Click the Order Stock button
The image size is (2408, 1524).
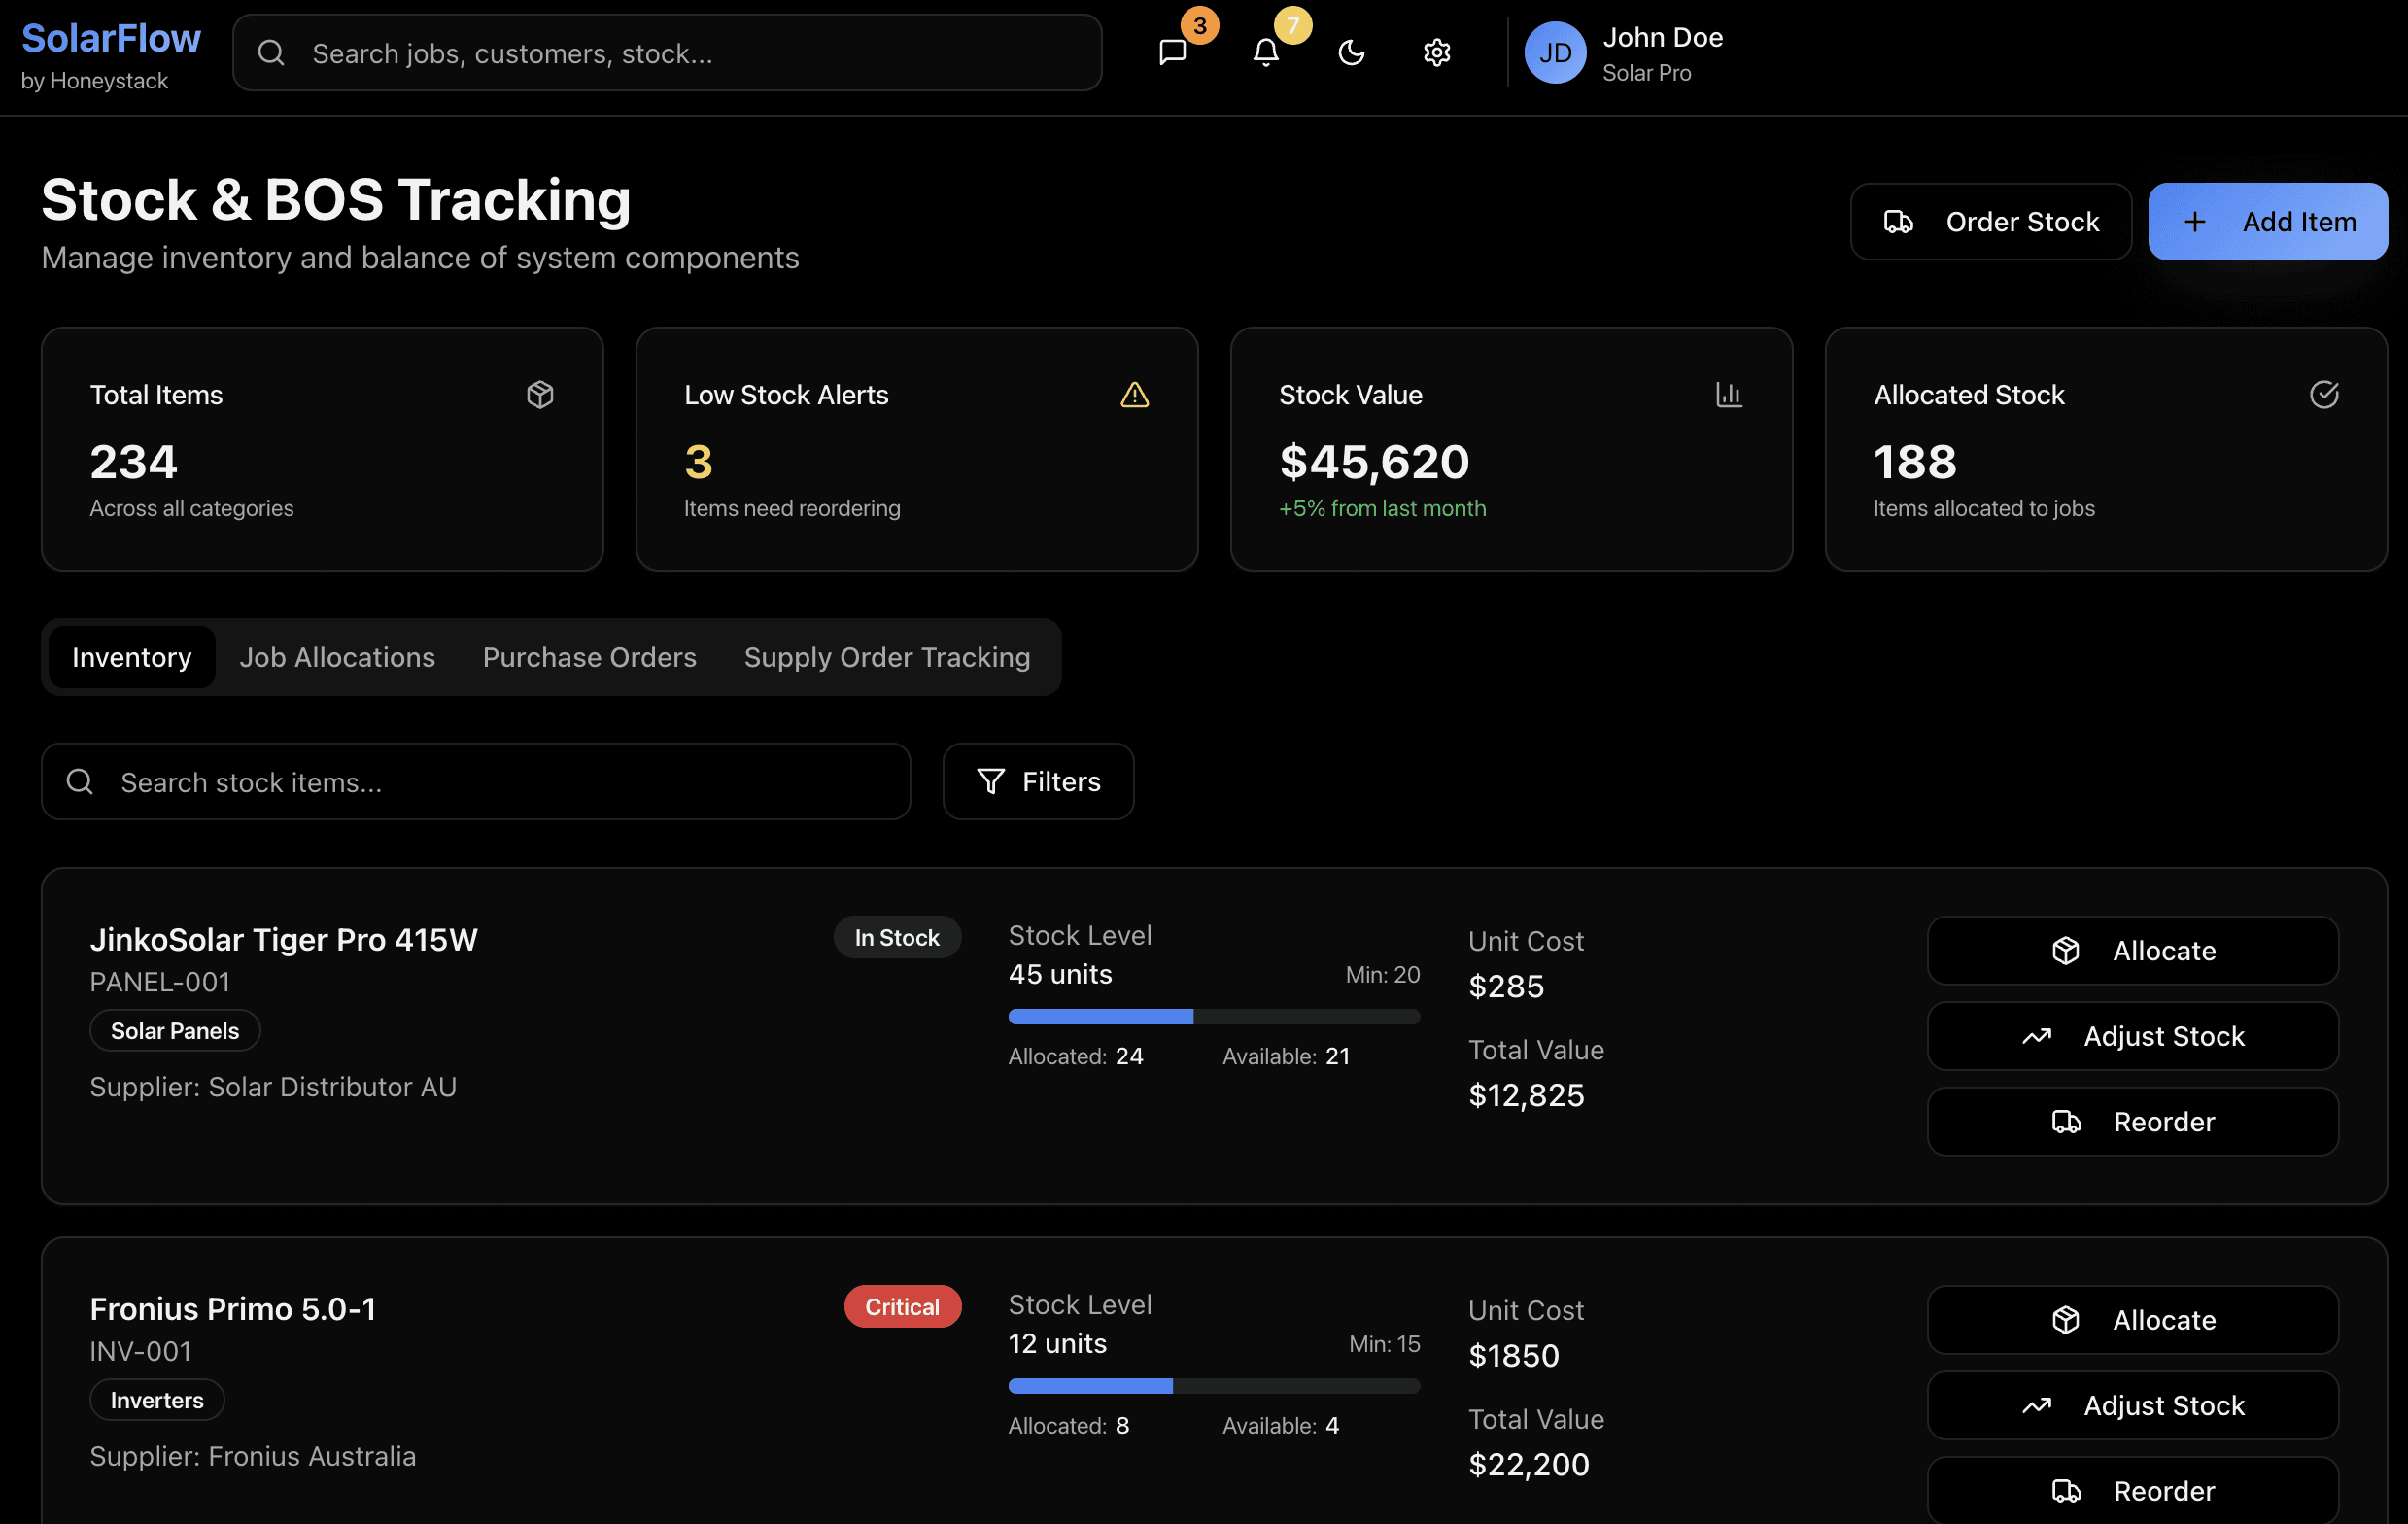(x=1990, y=221)
